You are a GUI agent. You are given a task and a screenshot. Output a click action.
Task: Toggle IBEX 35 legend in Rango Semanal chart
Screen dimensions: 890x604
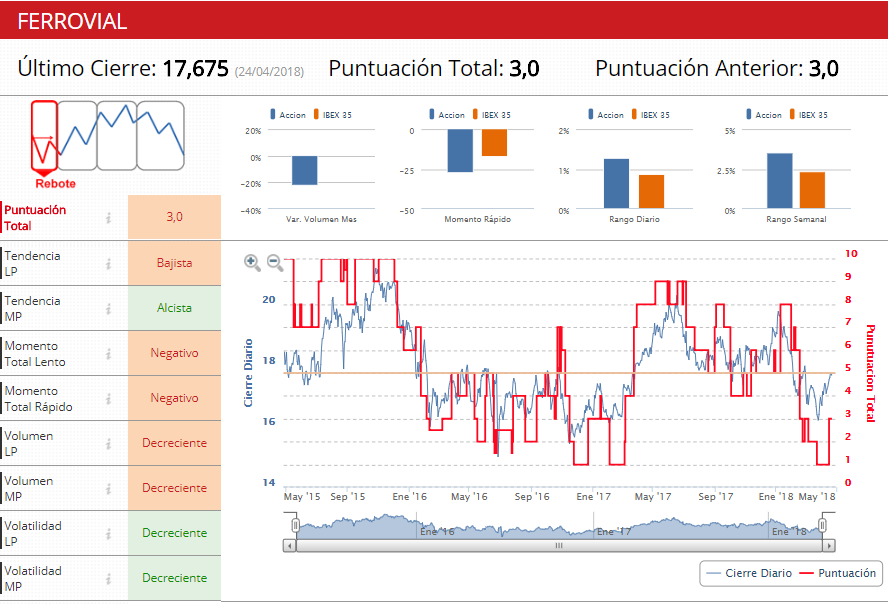(809, 115)
